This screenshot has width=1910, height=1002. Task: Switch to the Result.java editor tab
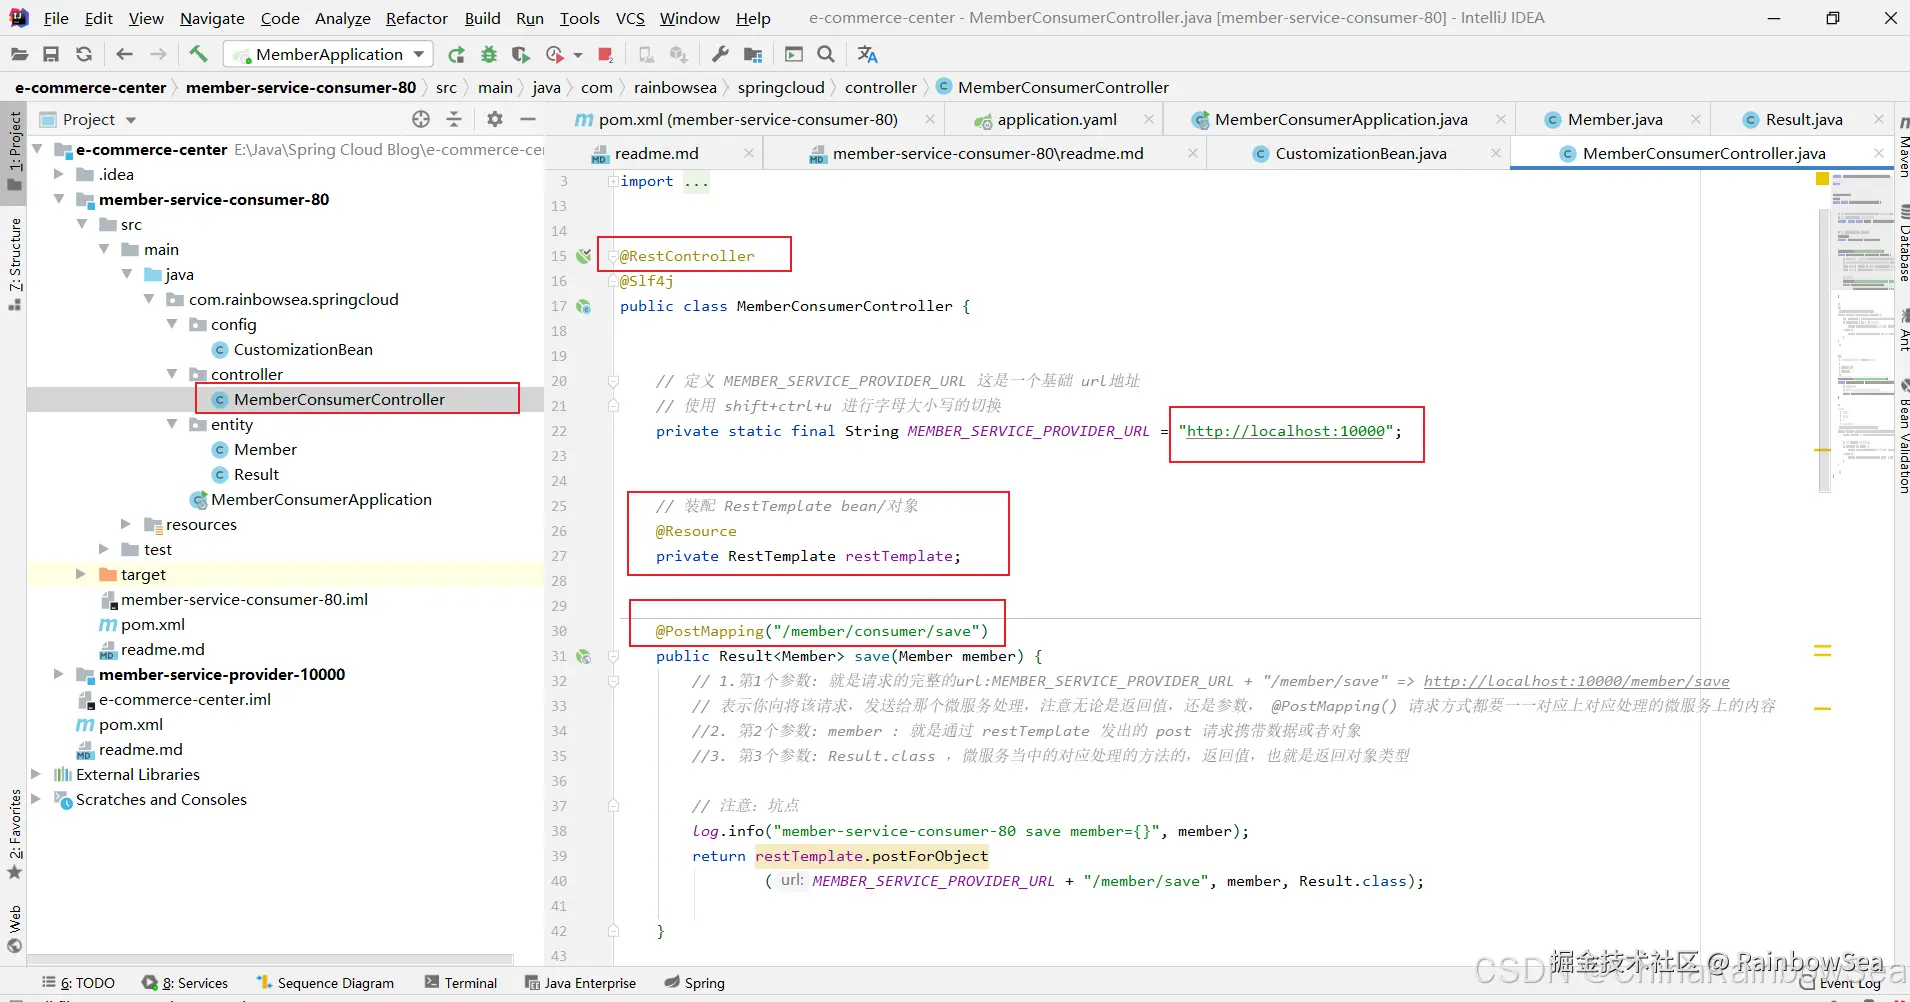coord(1803,119)
